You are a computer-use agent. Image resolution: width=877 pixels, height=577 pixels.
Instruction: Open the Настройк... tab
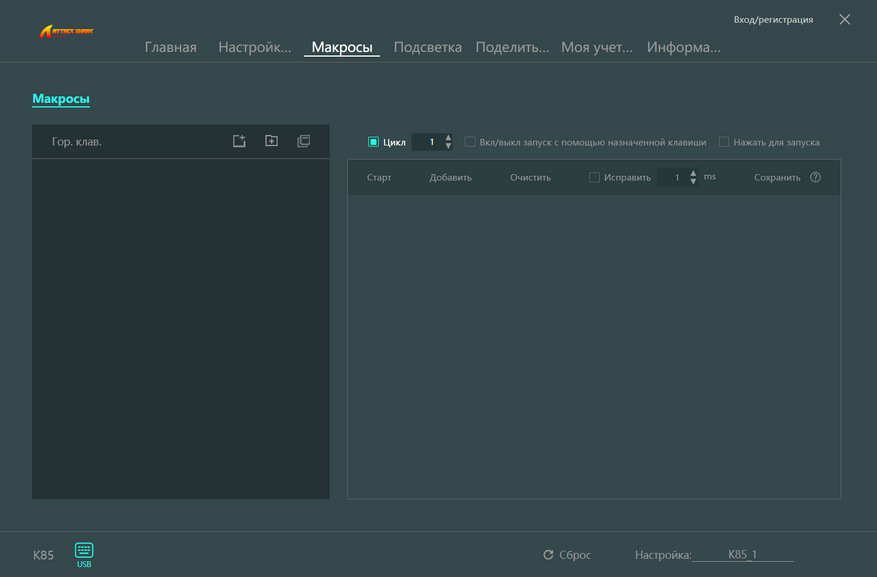254,47
